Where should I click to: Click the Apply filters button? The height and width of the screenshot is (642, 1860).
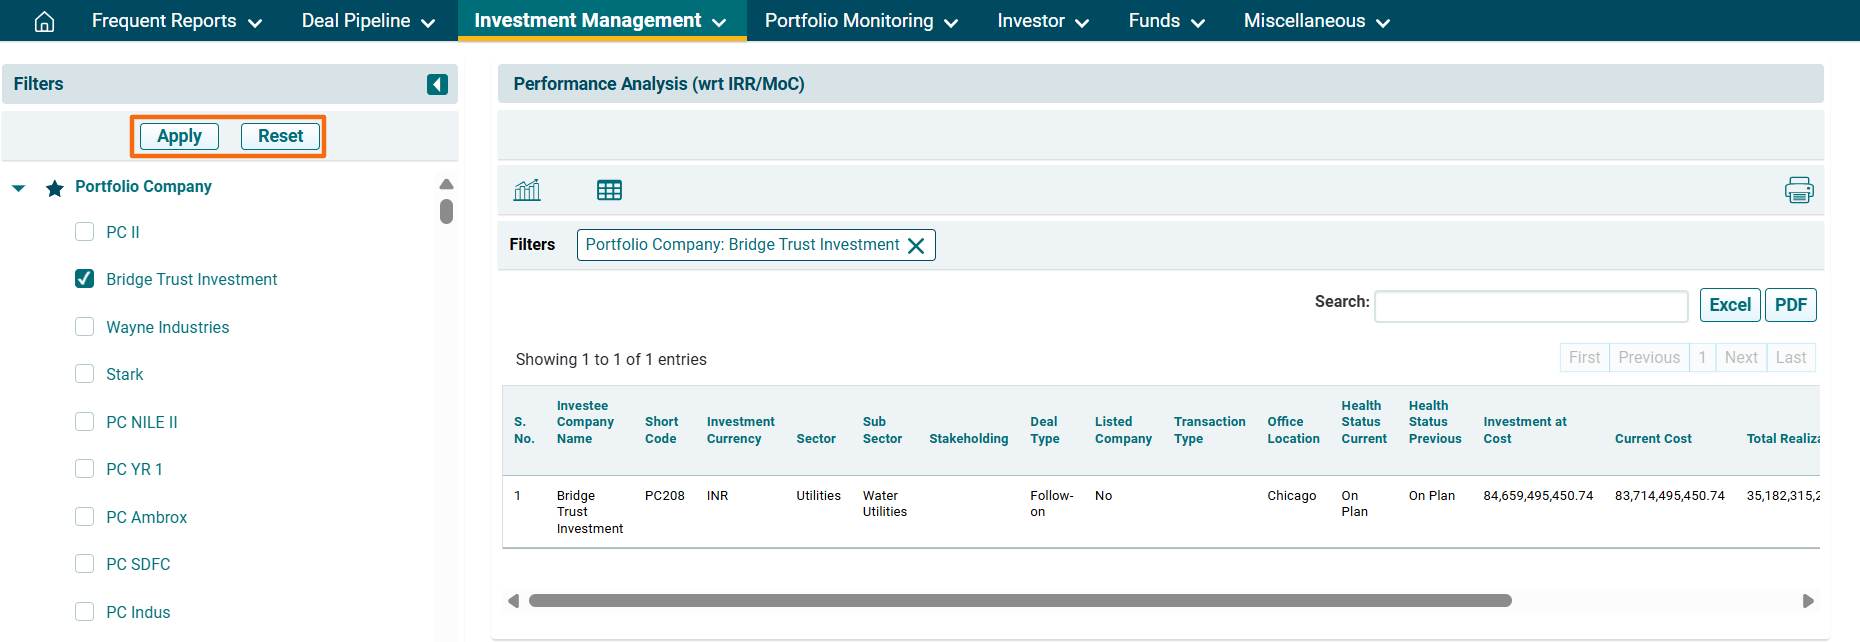pyautogui.click(x=179, y=136)
